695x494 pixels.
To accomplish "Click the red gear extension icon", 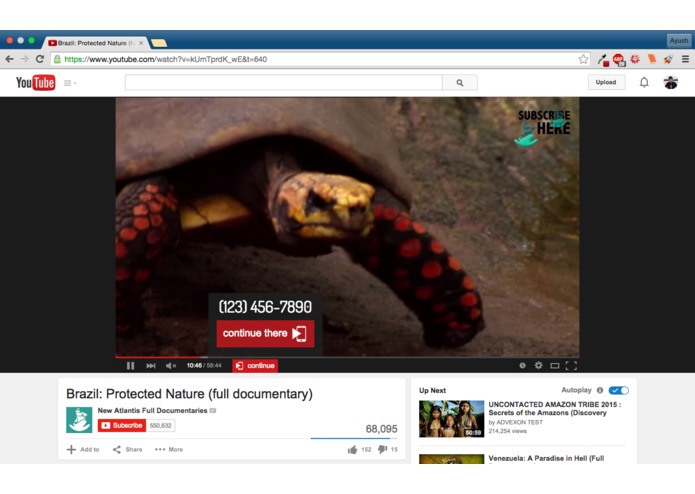I will (635, 59).
